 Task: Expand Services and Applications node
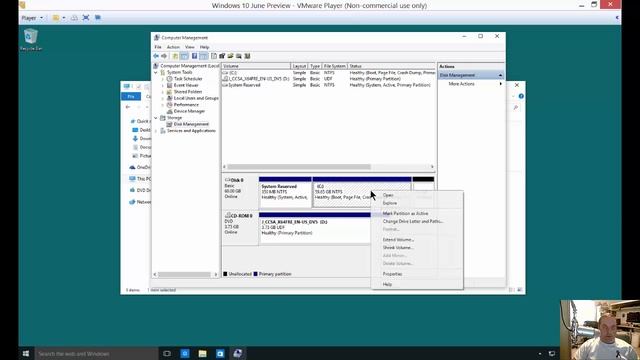coord(156,131)
